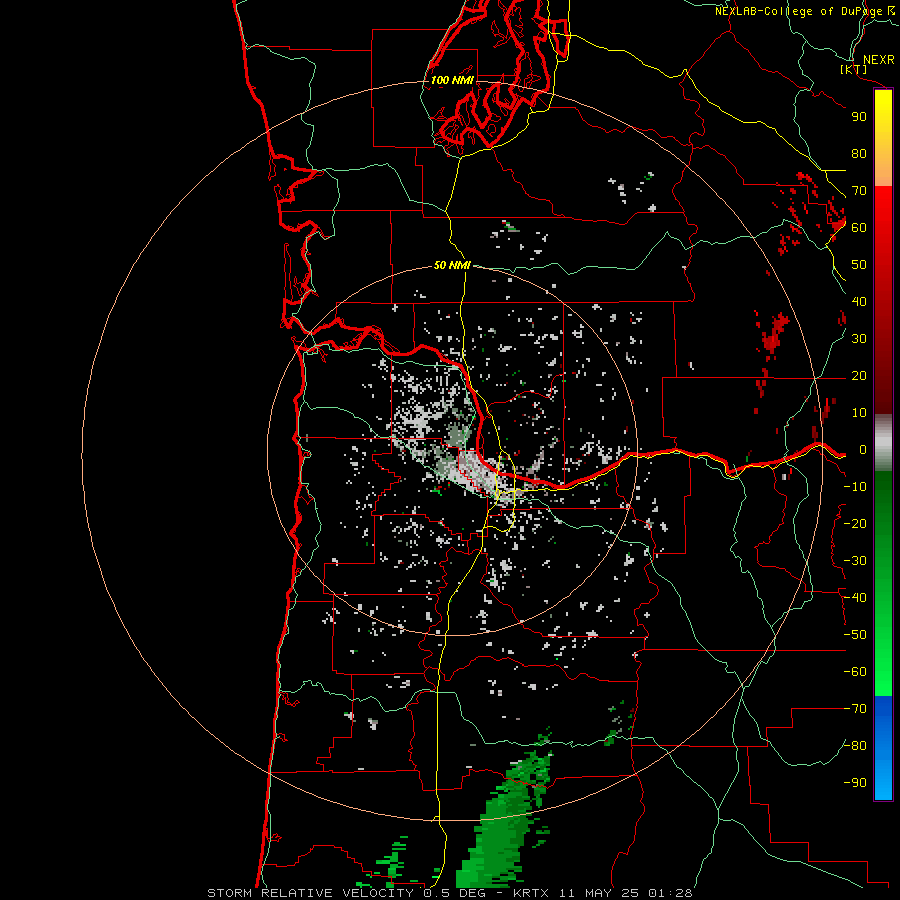Click the -20 value on velocity scale
Screen dimensions: 900x900
pyautogui.click(x=855, y=524)
